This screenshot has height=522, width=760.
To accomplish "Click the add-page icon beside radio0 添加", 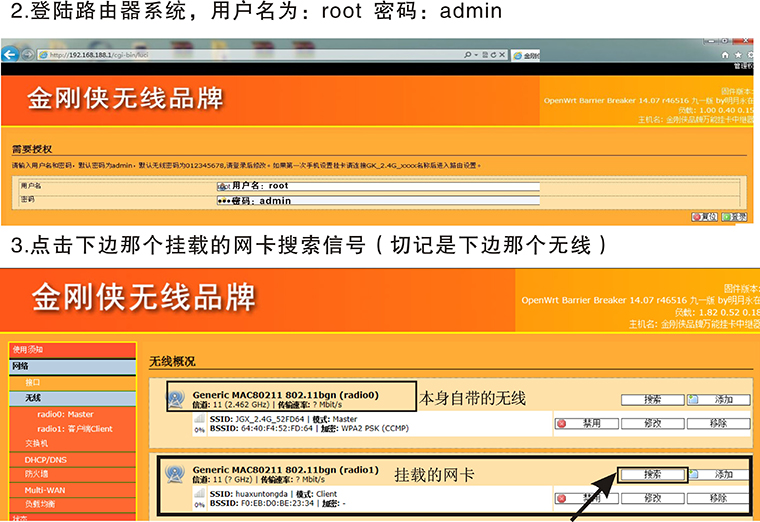I will point(693,400).
